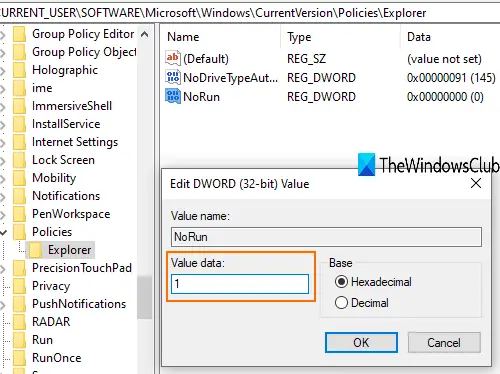This screenshot has height=374, width=500.
Task: Expand the ImmersiveShell key
Action: pos(3,106)
